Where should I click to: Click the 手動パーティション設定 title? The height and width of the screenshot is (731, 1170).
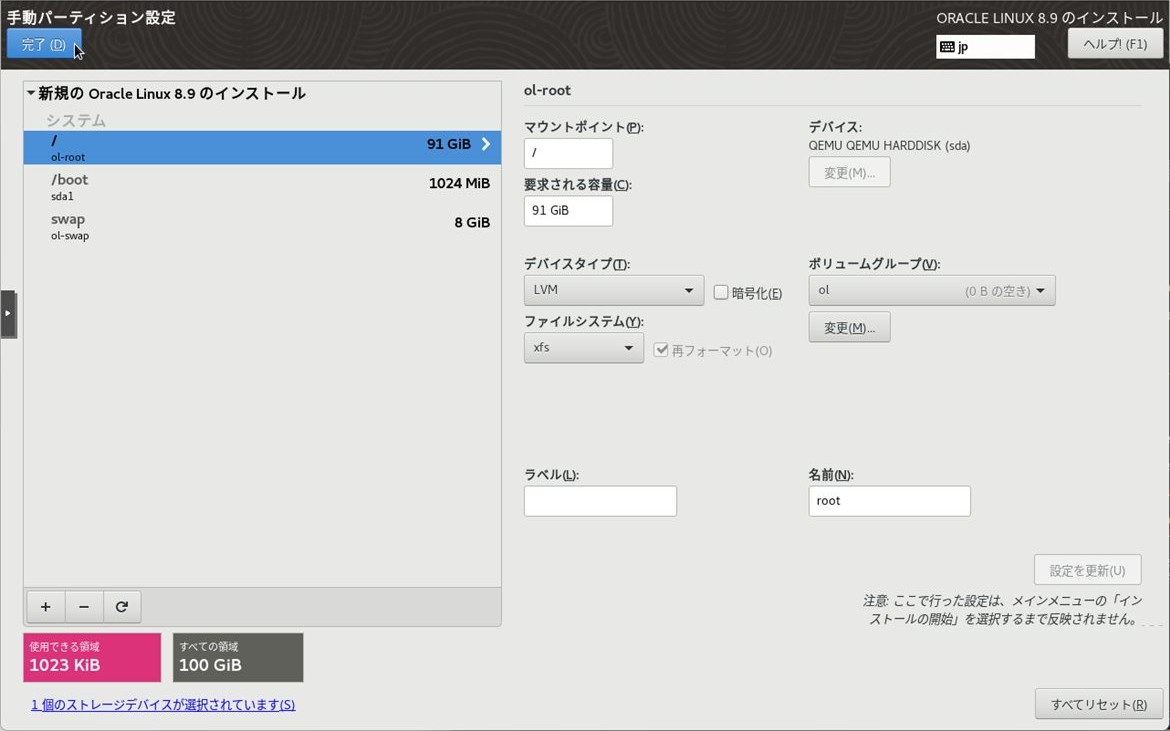91,17
